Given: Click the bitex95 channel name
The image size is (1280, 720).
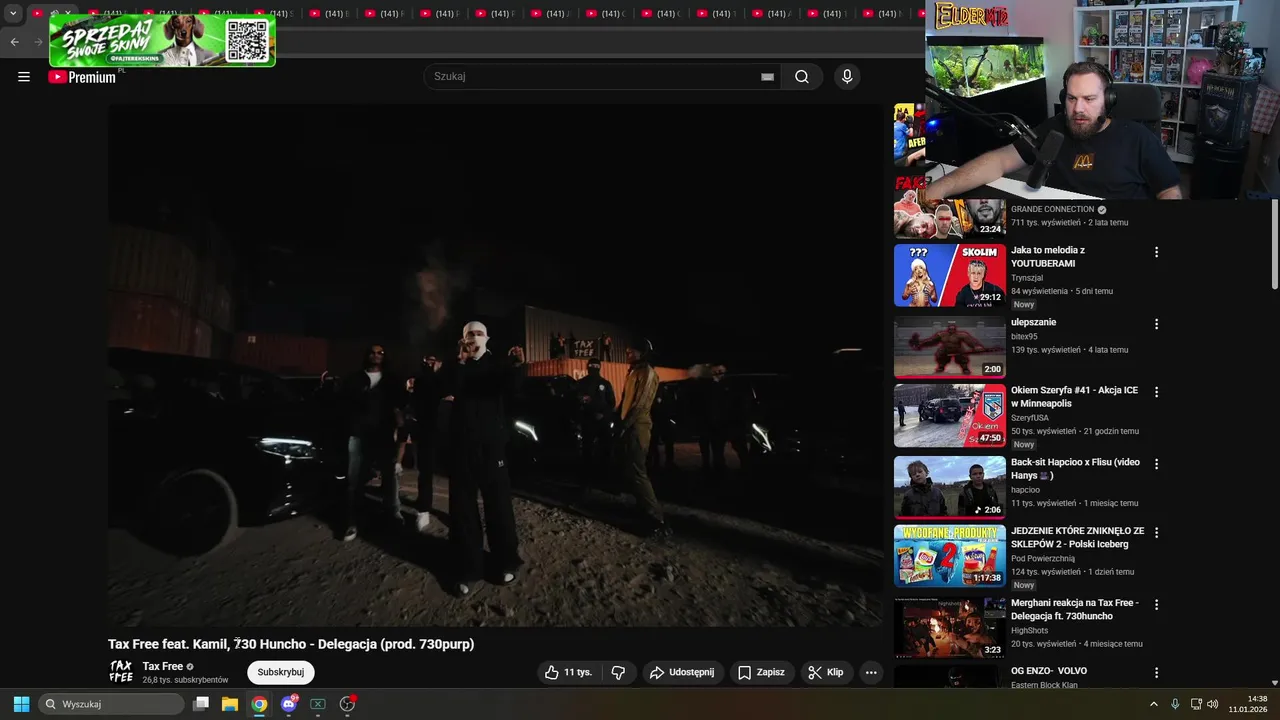Looking at the screenshot, I should point(1024,337).
